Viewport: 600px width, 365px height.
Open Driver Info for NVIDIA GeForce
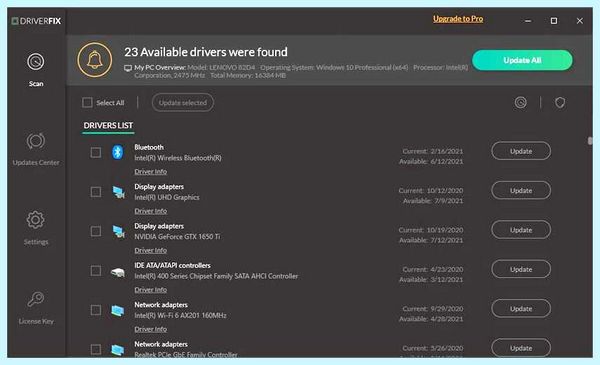click(150, 251)
